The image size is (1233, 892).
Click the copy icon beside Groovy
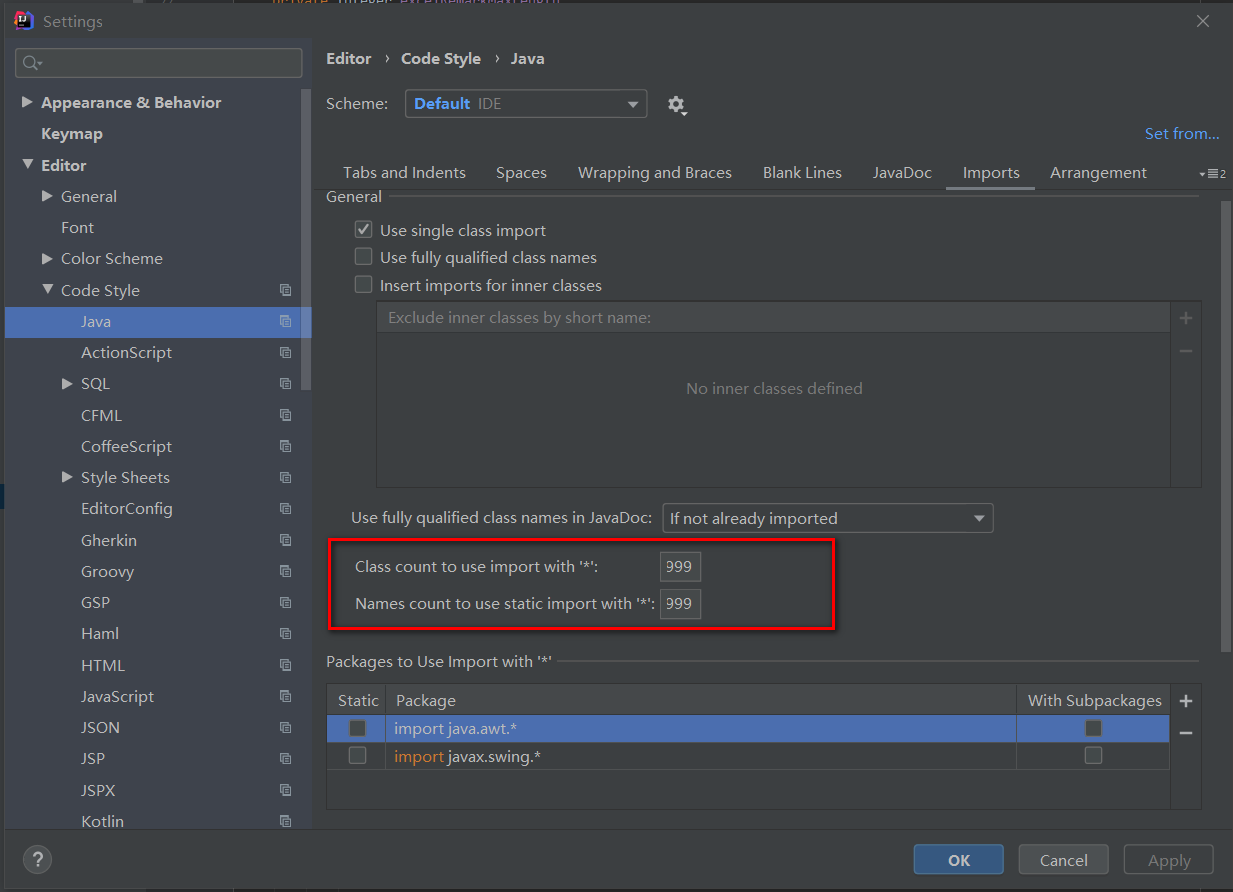[286, 572]
